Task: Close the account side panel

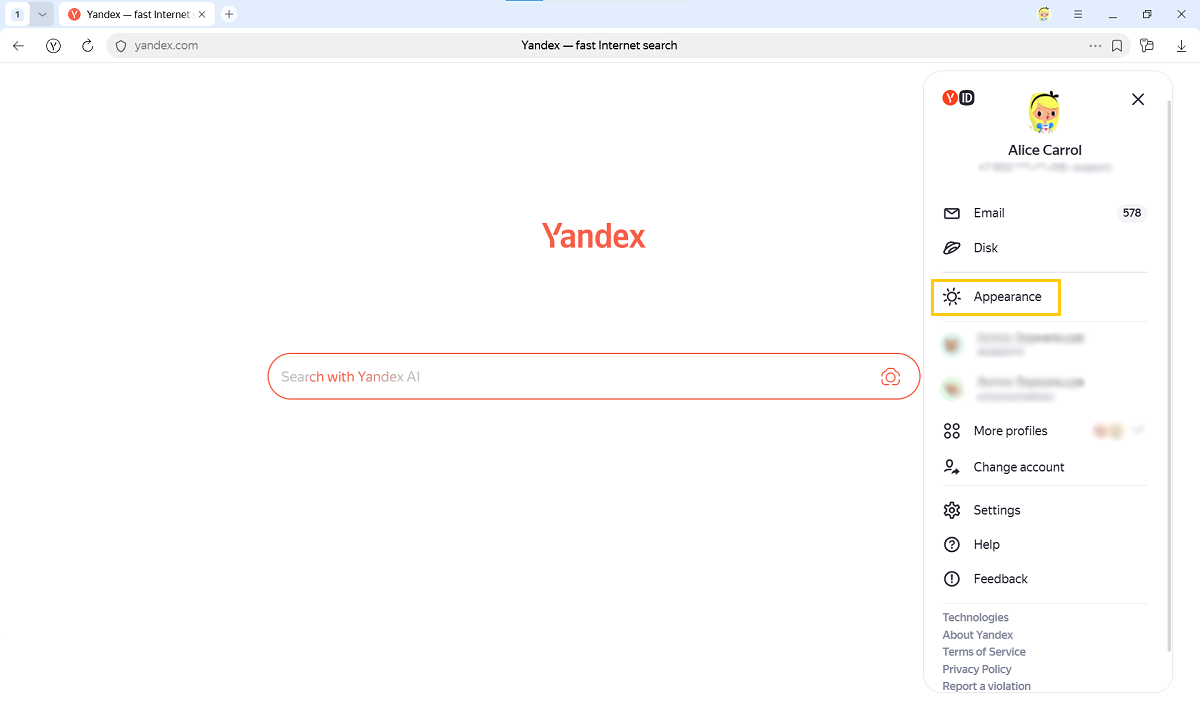Action: point(1137,99)
